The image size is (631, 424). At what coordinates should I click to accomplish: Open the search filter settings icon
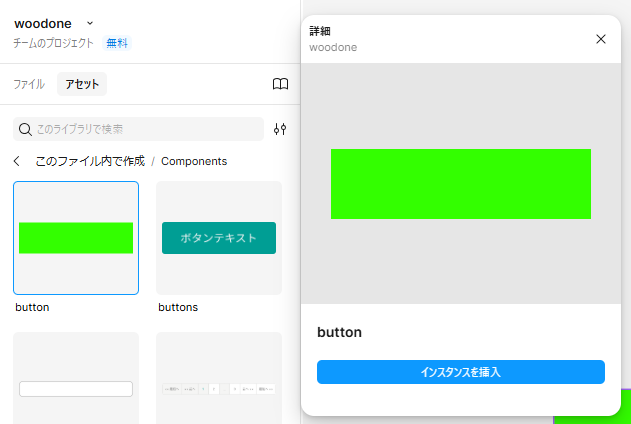point(280,129)
